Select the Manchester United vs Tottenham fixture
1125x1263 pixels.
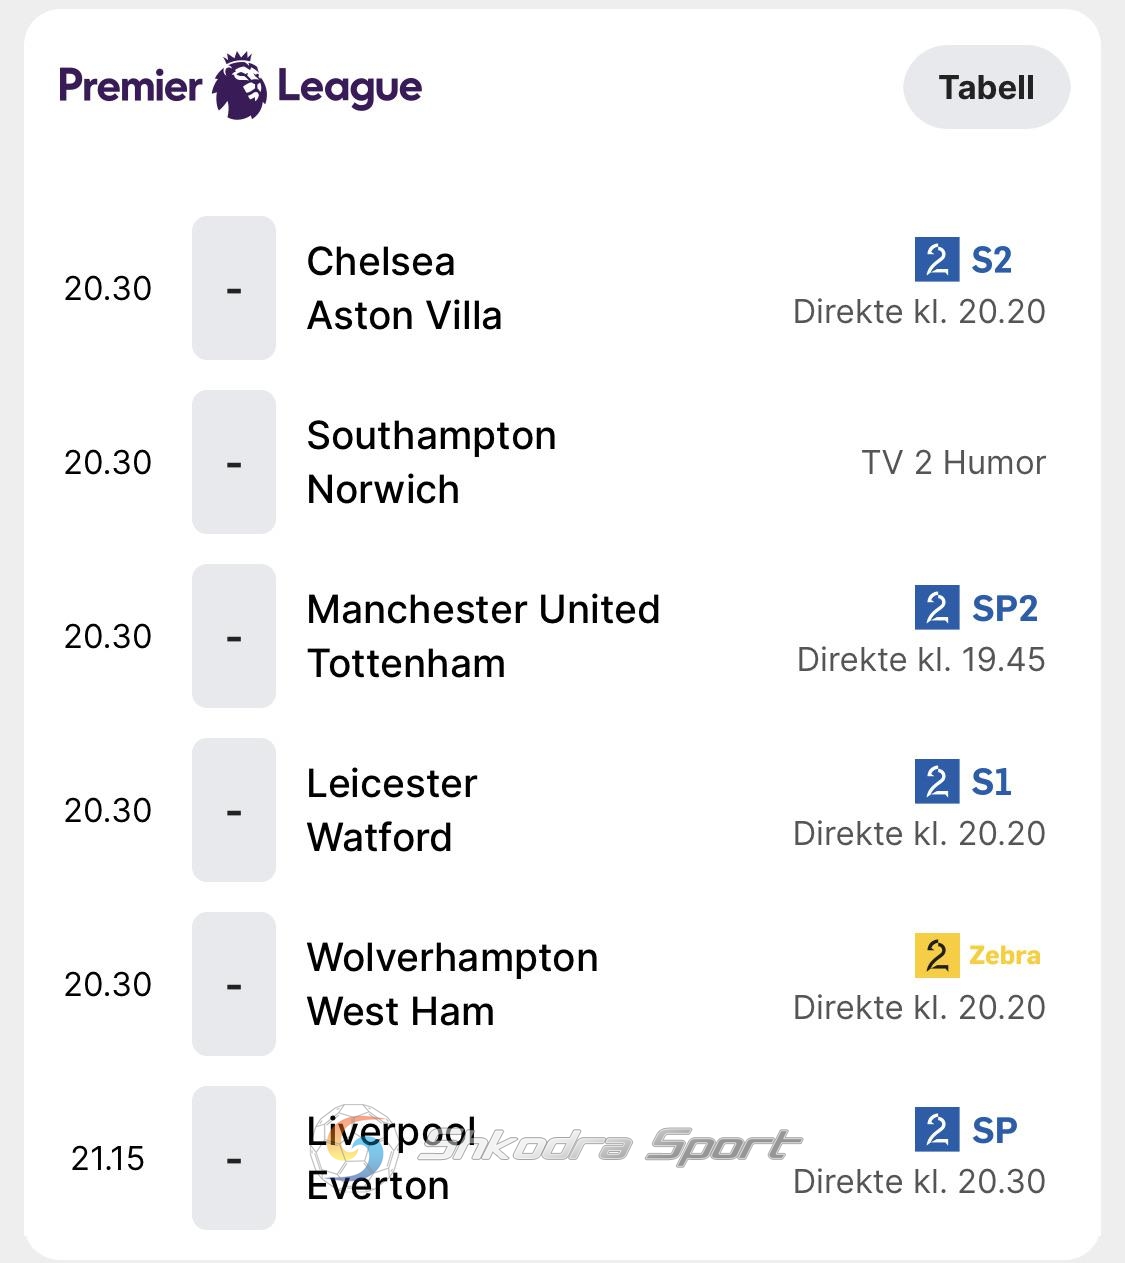(x=483, y=636)
